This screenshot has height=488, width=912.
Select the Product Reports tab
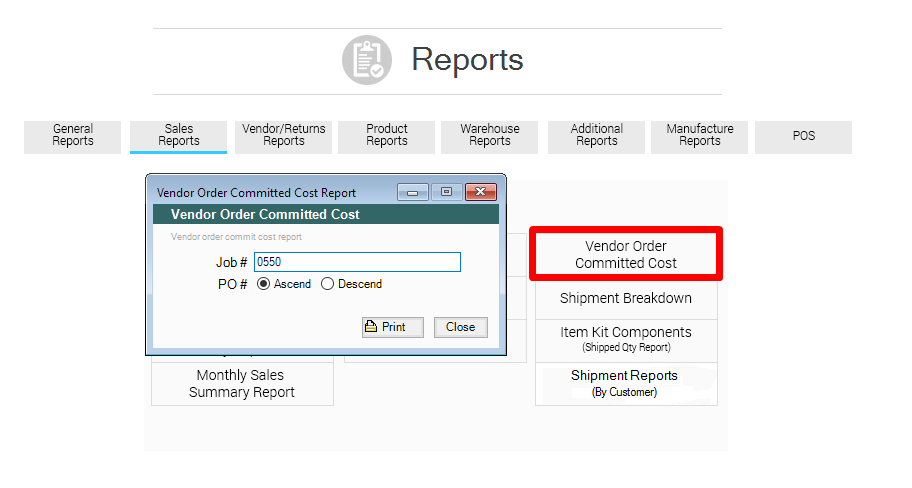click(x=387, y=136)
